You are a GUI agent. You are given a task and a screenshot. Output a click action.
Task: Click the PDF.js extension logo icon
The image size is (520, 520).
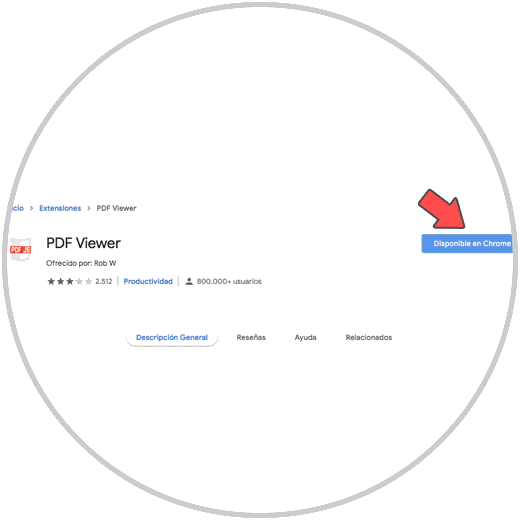20,249
